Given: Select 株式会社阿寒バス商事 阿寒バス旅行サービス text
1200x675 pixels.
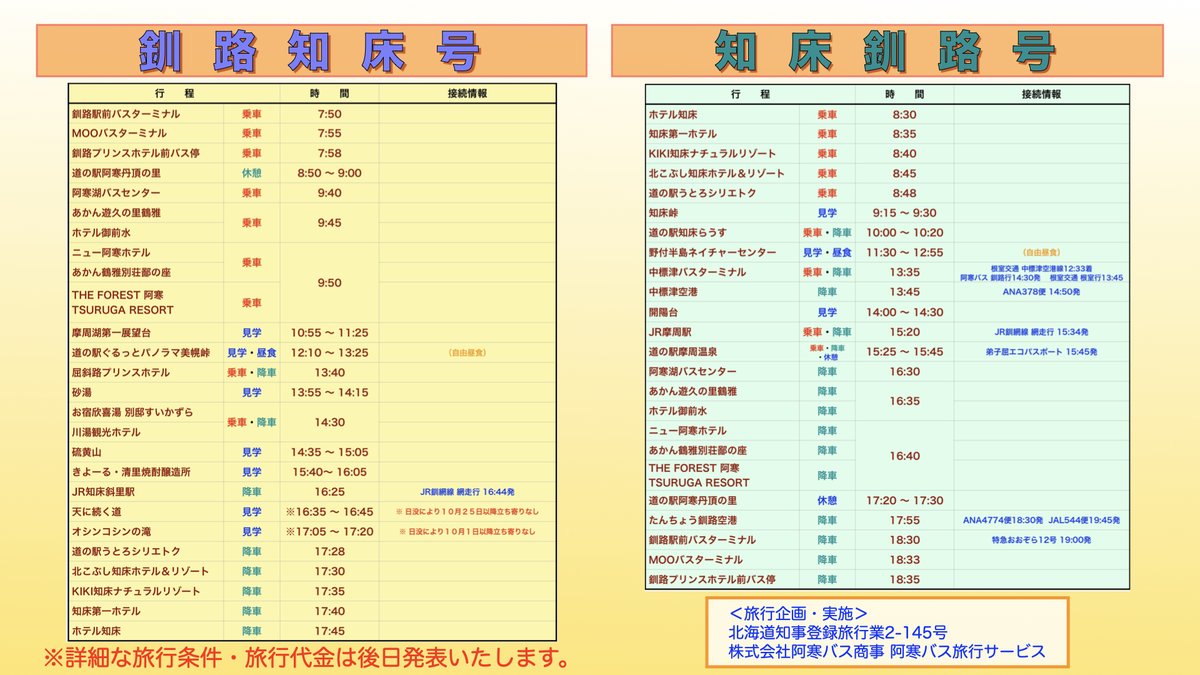Looking at the screenshot, I should pyautogui.click(x=887, y=651).
